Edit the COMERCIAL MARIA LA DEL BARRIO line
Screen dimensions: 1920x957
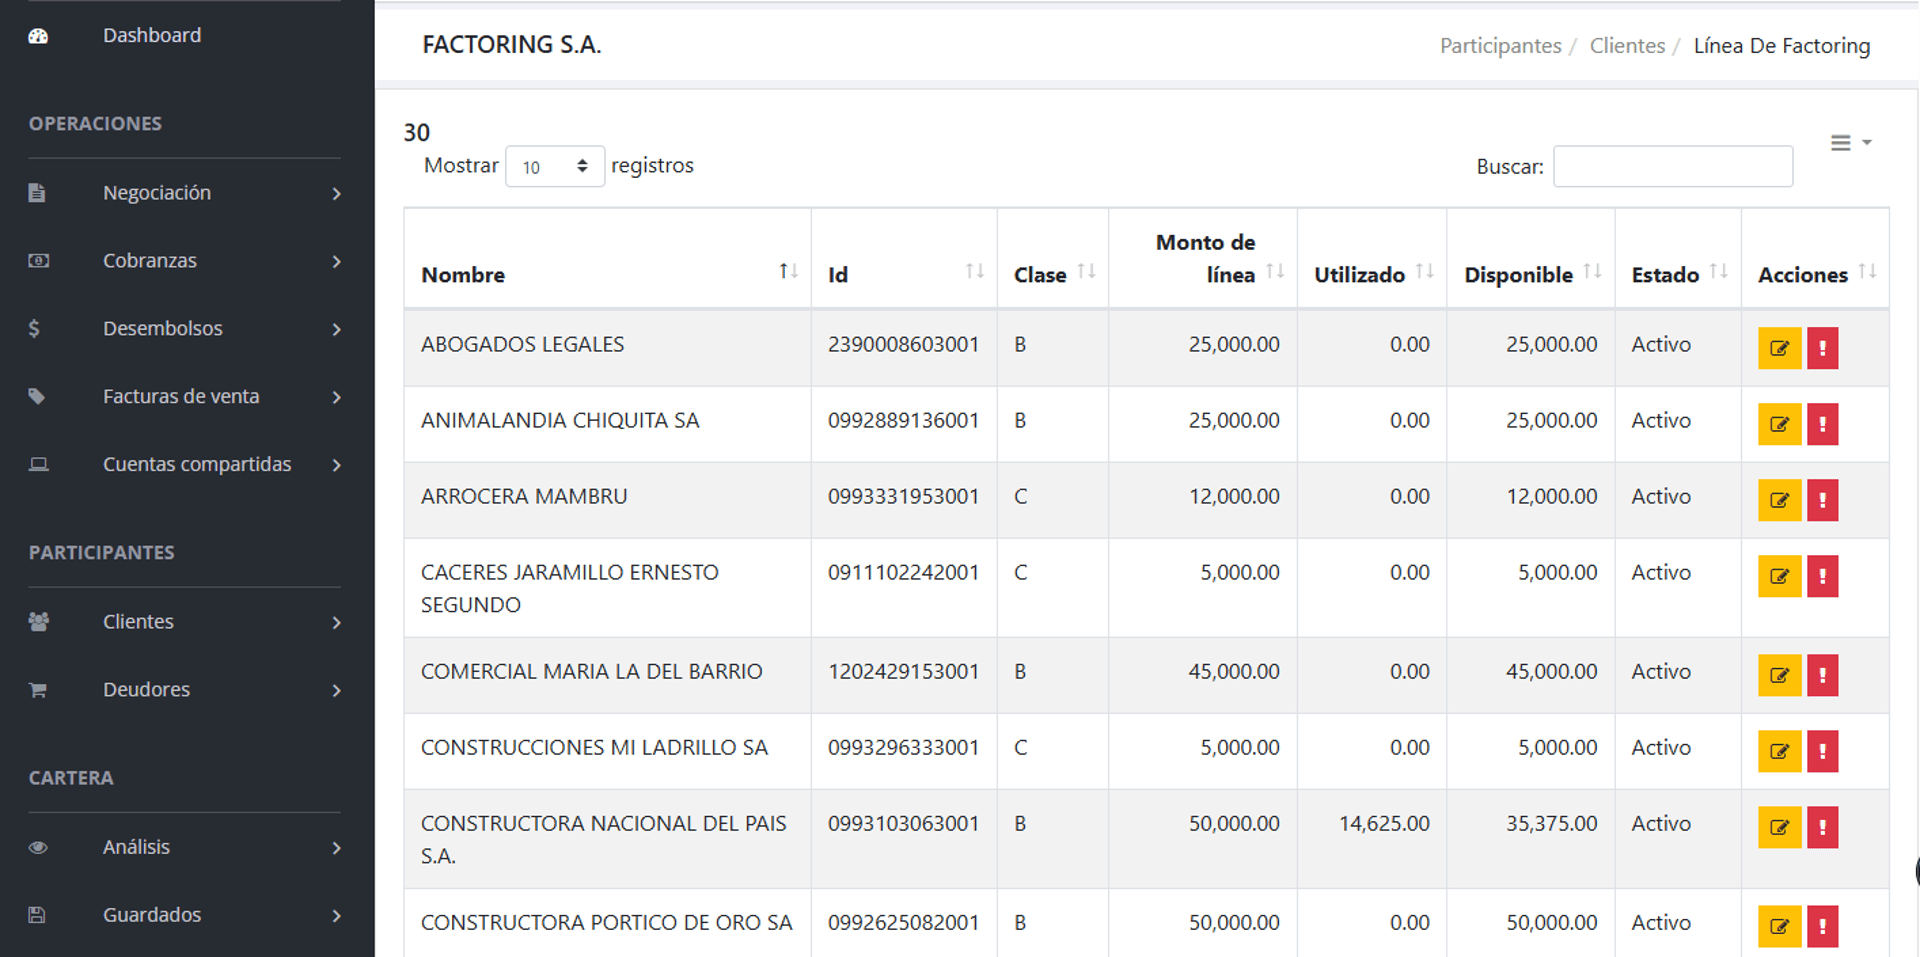tap(1779, 675)
